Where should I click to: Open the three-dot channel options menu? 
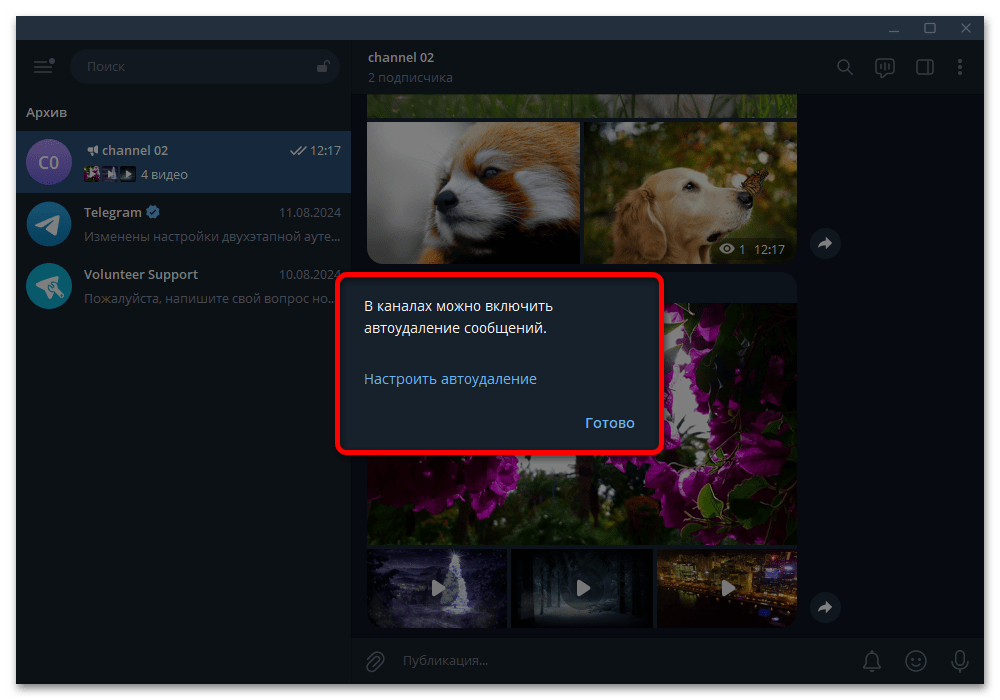click(960, 67)
